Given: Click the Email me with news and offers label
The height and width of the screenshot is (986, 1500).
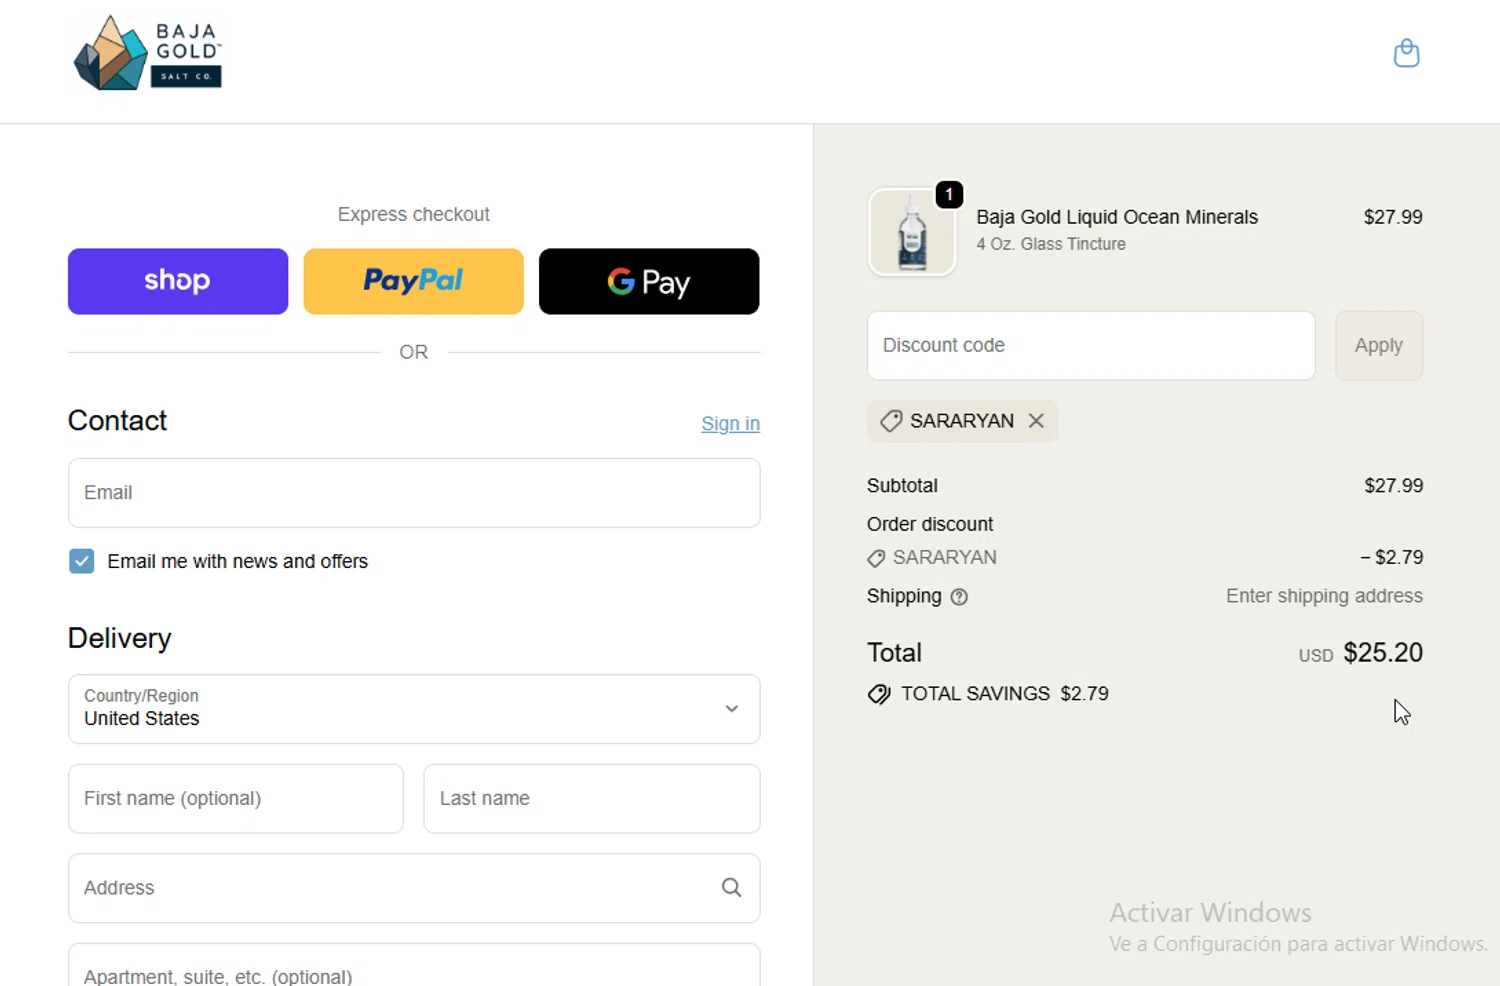Looking at the screenshot, I should pyautogui.click(x=238, y=561).
